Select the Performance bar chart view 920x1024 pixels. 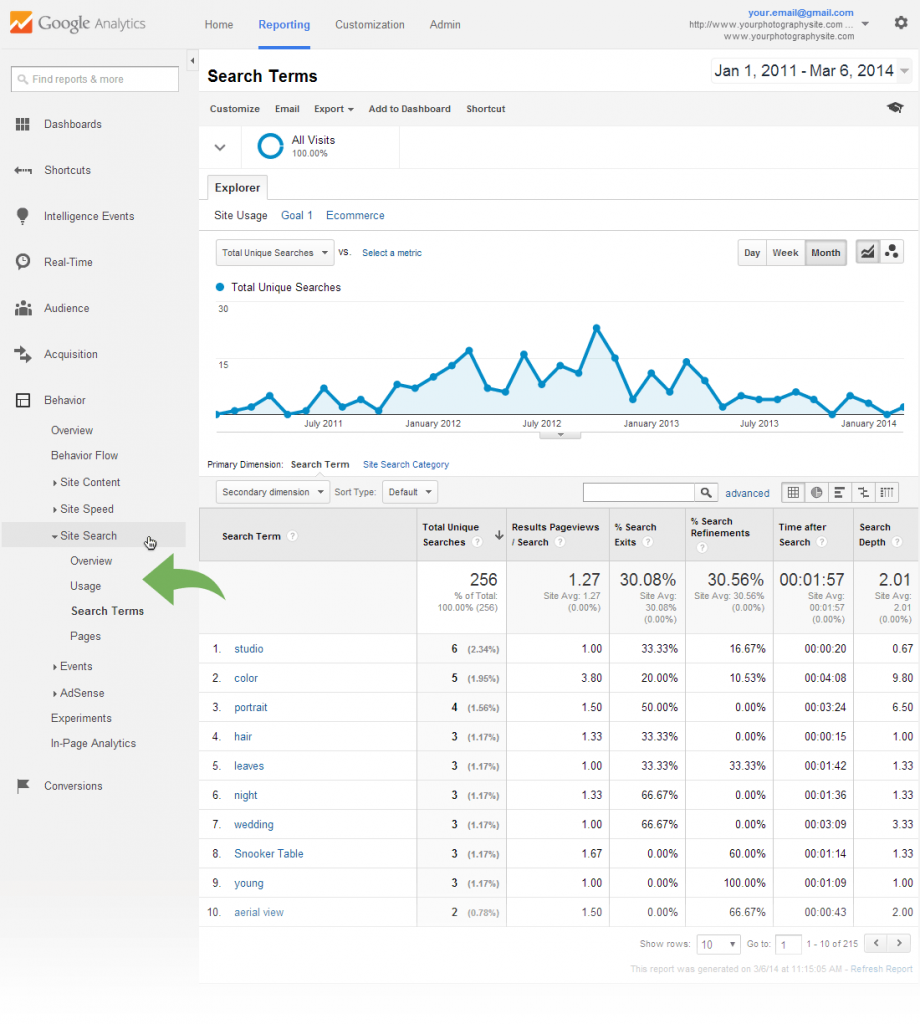tap(839, 492)
